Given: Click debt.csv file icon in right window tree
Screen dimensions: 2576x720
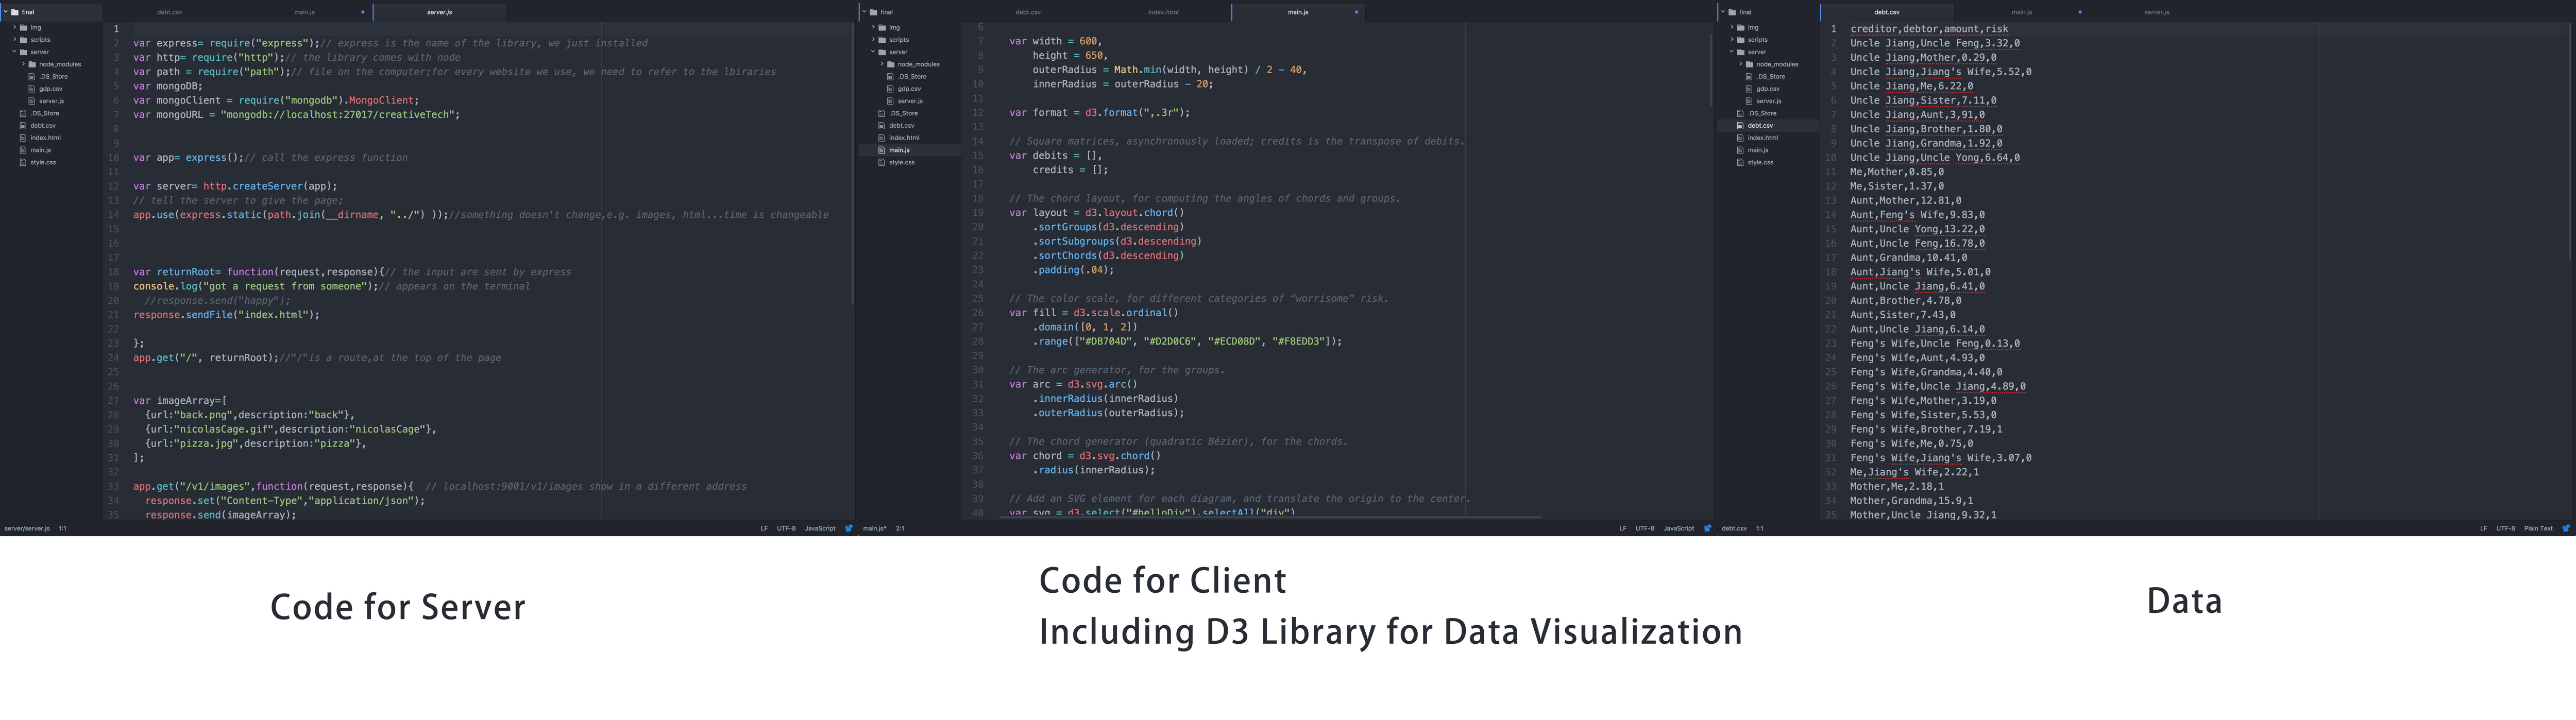Looking at the screenshot, I should tap(1741, 126).
